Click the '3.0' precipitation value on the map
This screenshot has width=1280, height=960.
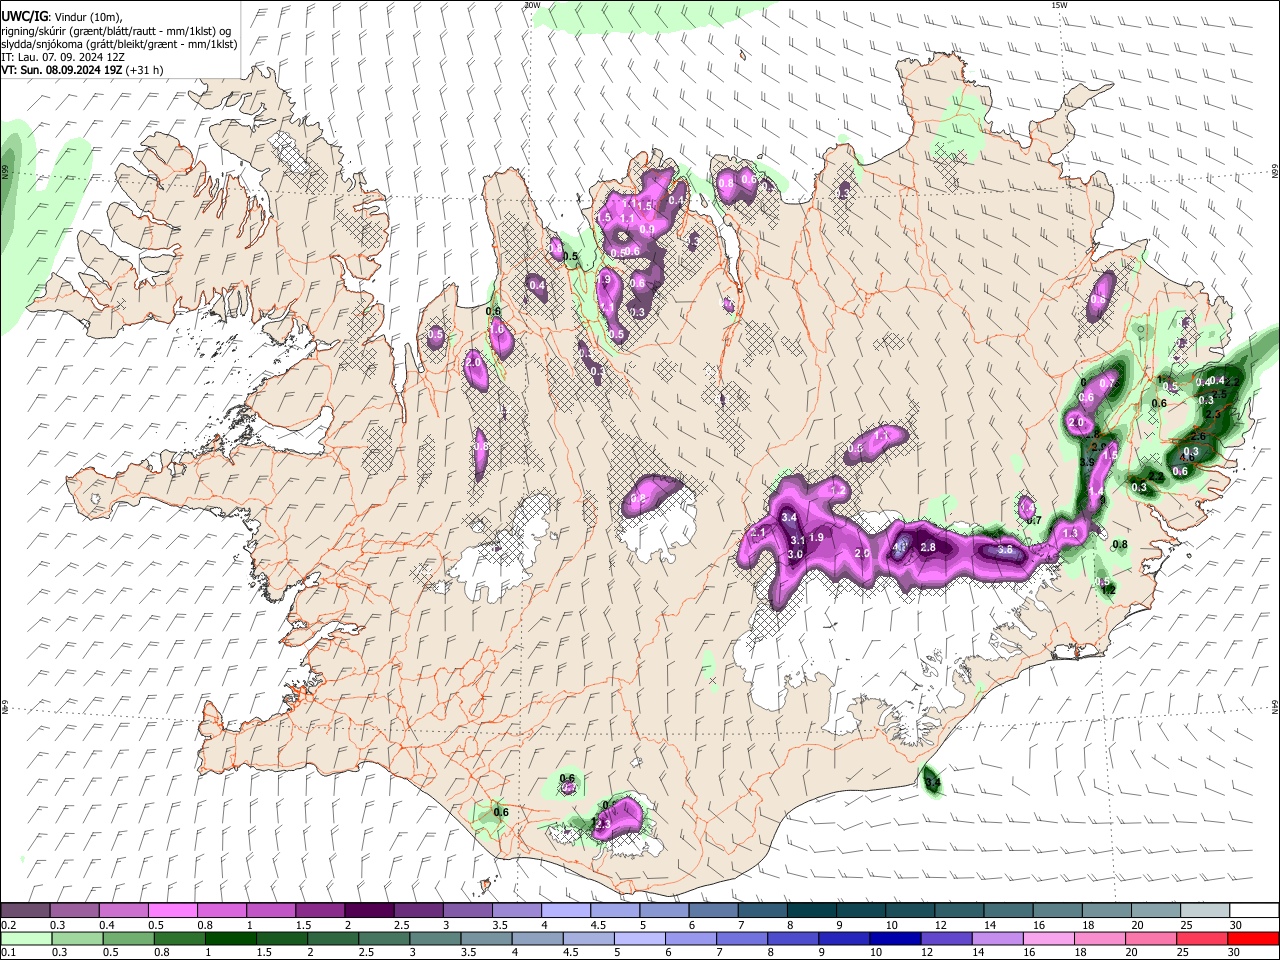(796, 554)
